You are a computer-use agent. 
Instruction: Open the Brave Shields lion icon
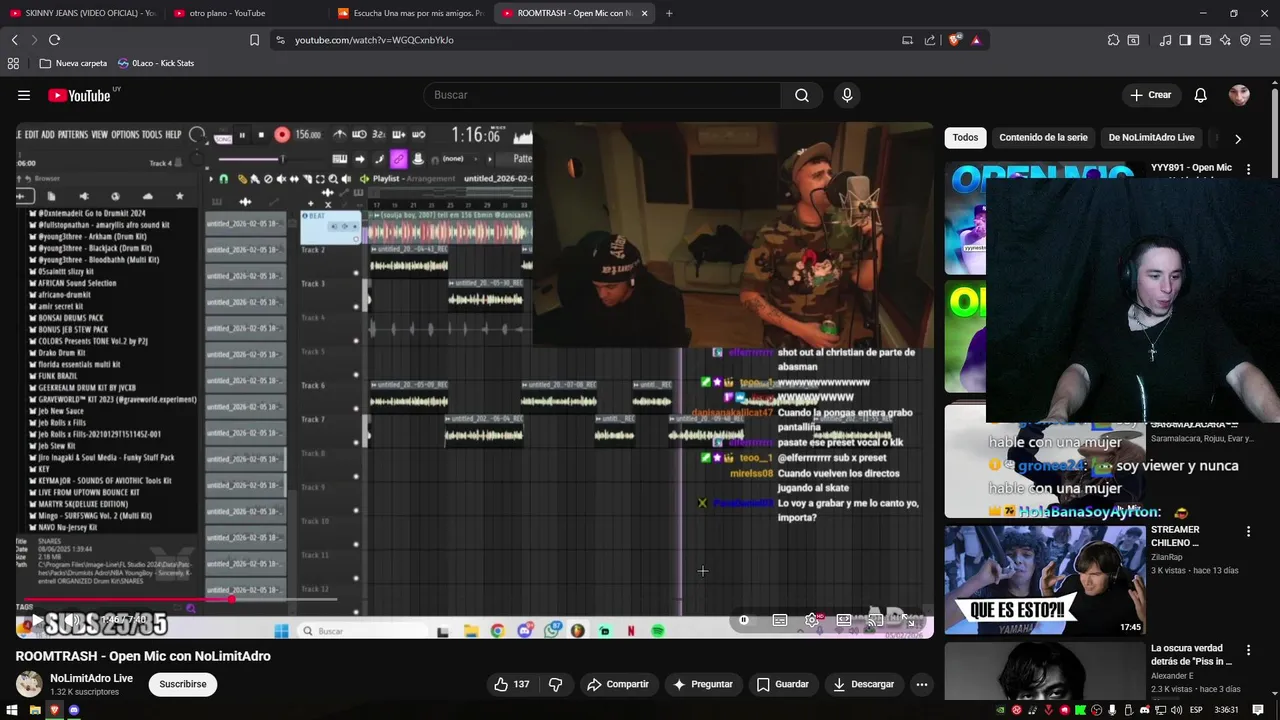[x=955, y=40]
